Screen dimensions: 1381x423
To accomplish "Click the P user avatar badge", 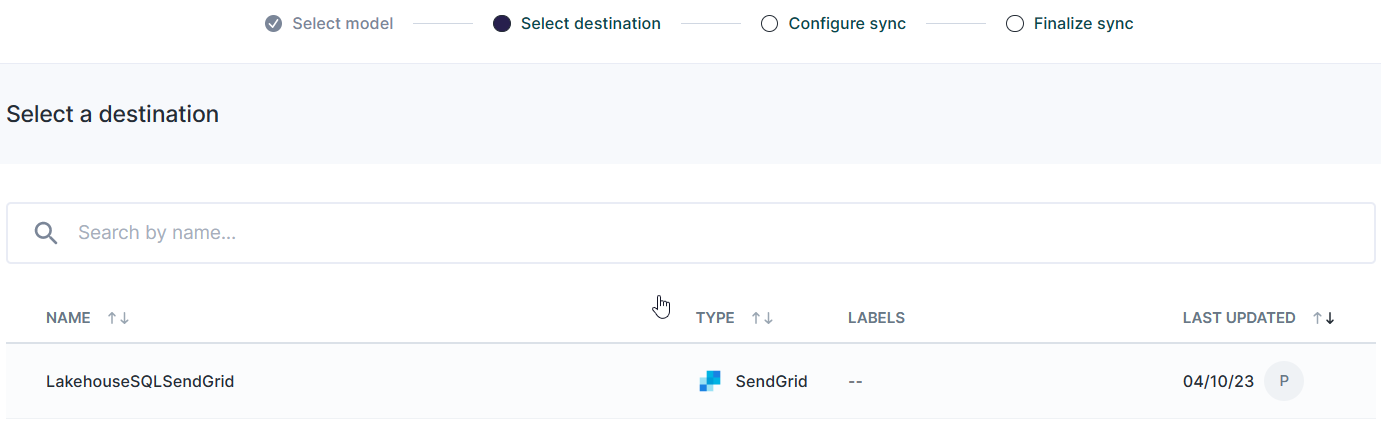I will click(x=1284, y=381).
